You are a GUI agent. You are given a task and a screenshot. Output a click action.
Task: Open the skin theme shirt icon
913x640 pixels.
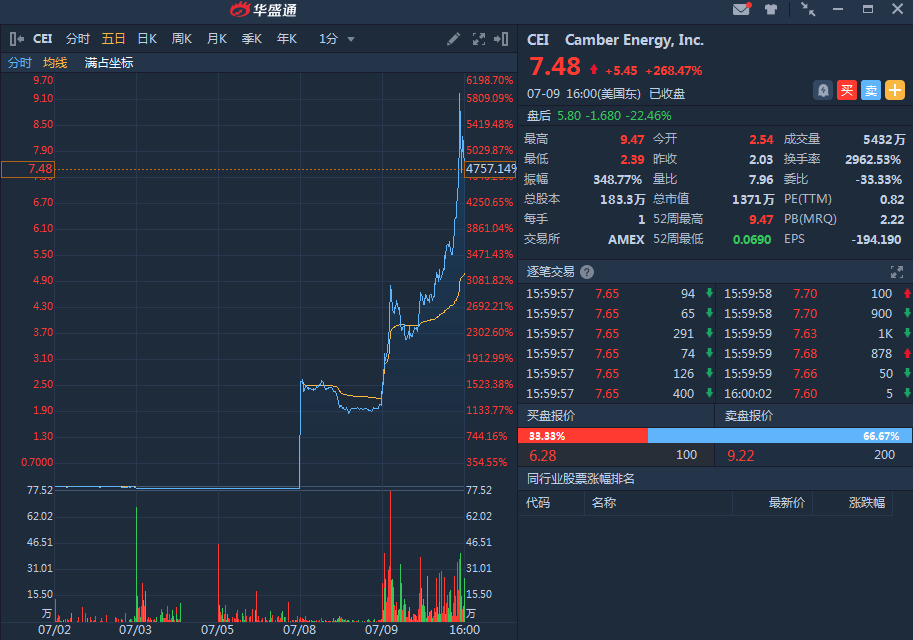point(771,9)
